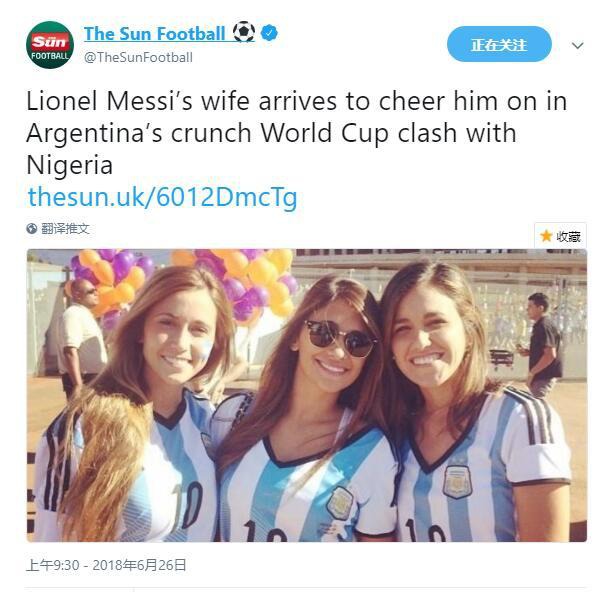Open the tweet timestamp 上午9:30

pyautogui.click(x=51, y=565)
